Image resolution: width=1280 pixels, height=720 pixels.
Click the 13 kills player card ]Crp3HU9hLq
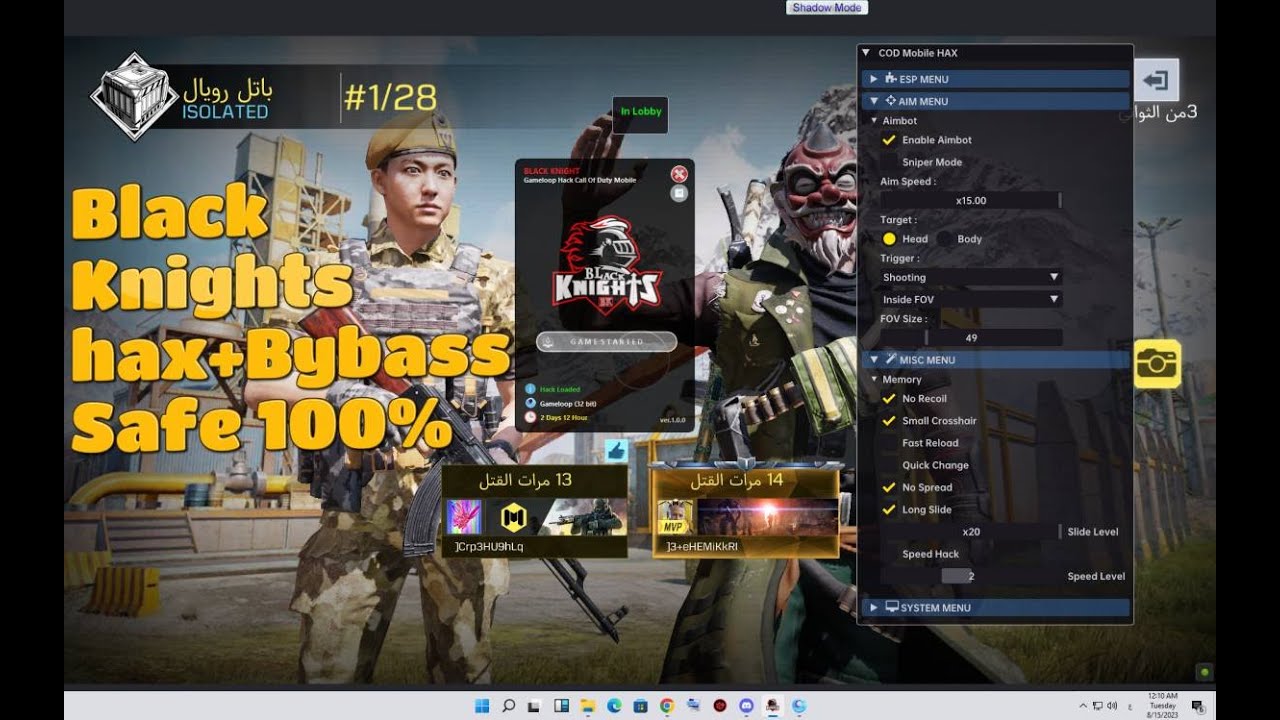pos(535,512)
